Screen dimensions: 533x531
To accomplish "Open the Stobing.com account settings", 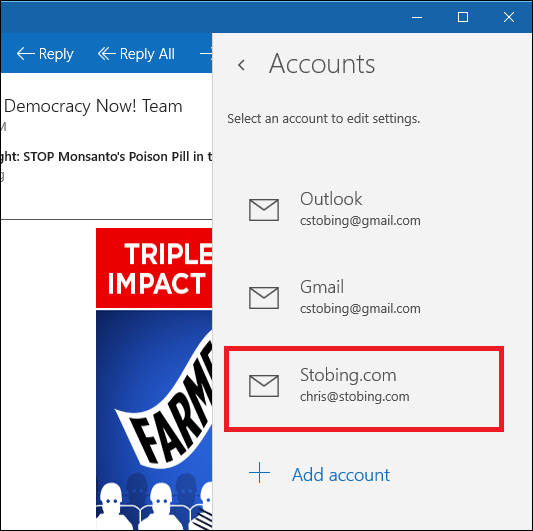I will pyautogui.click(x=364, y=389).
